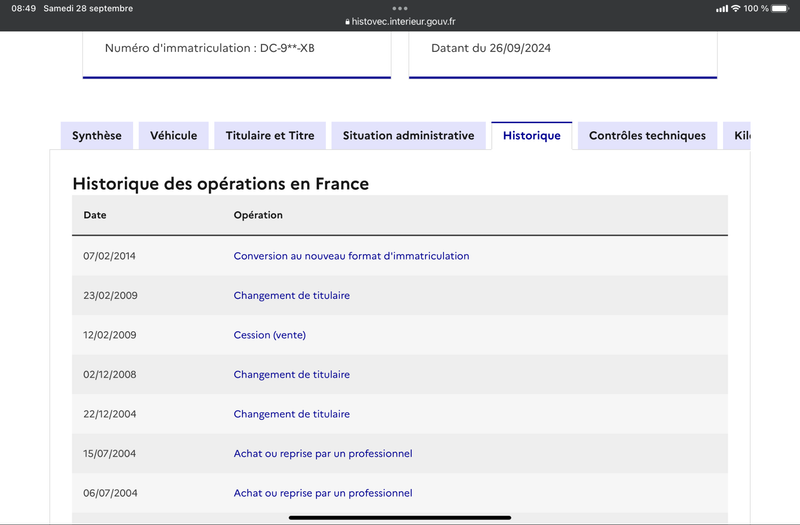This screenshot has height=525, width=800.
Task: Tap the battery status icon
Action: [781, 8]
